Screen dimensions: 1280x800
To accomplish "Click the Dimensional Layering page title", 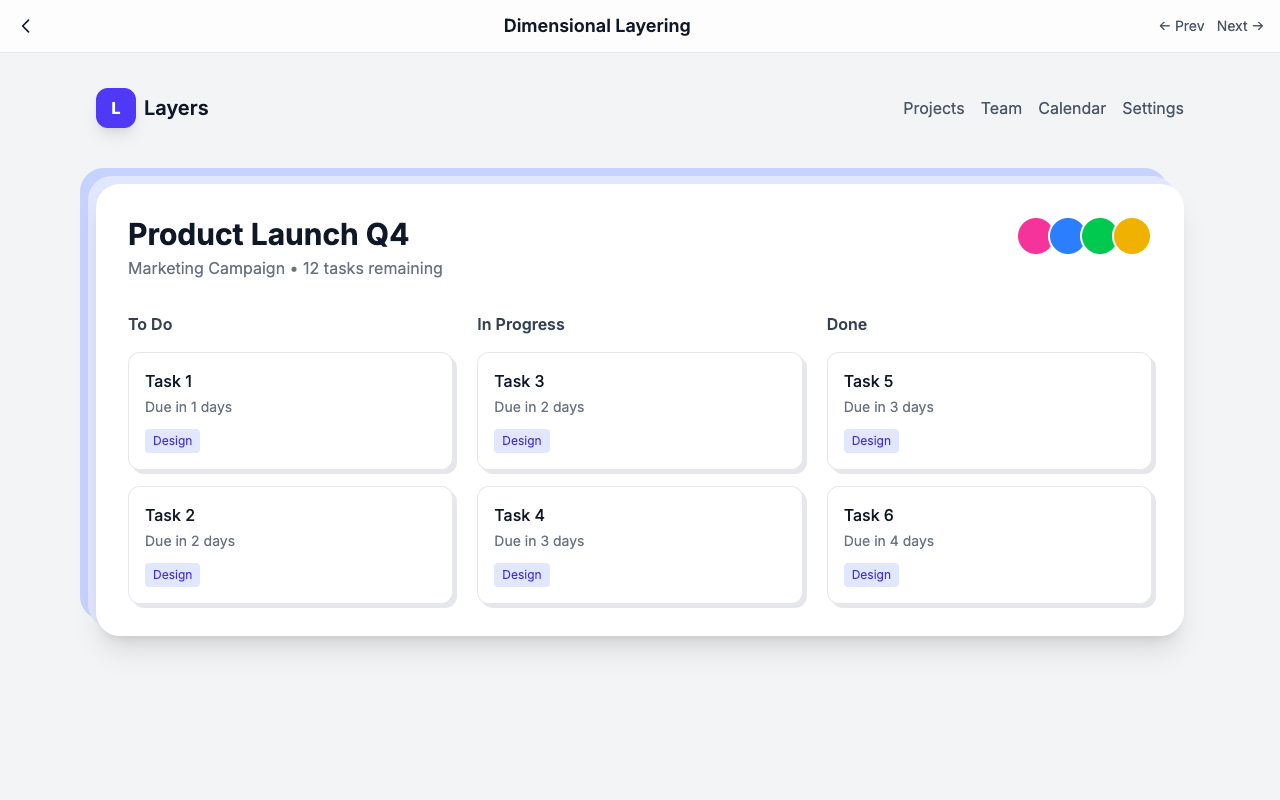I will 597,26.
